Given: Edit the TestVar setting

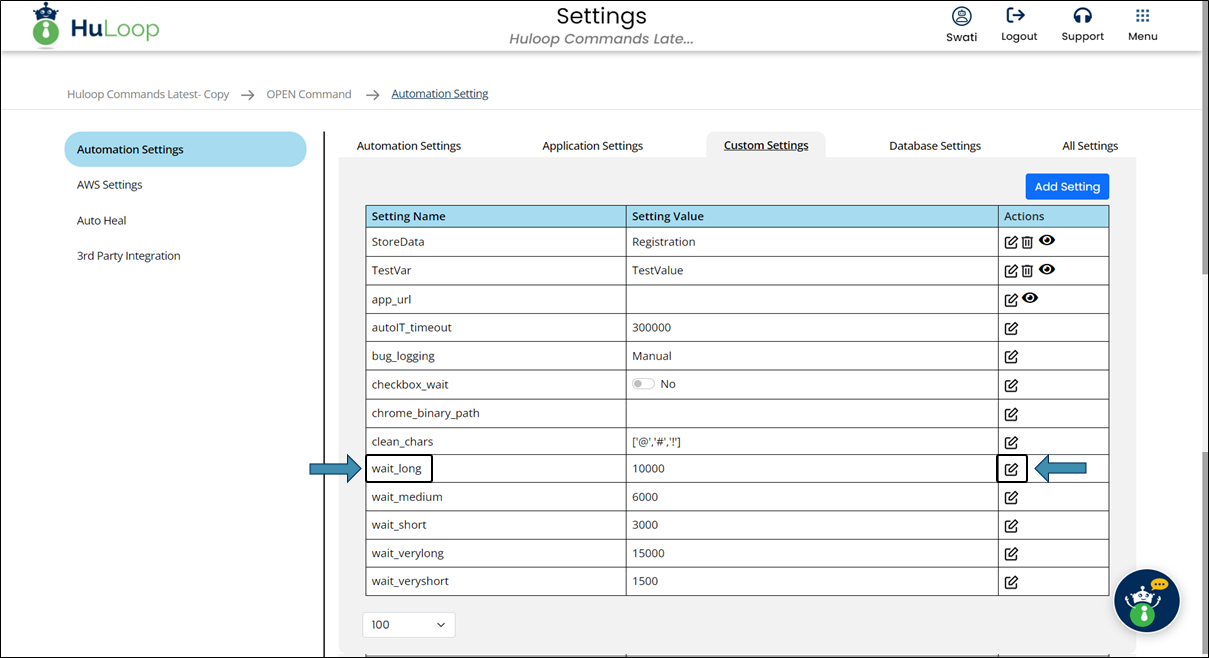Looking at the screenshot, I should (x=1011, y=271).
